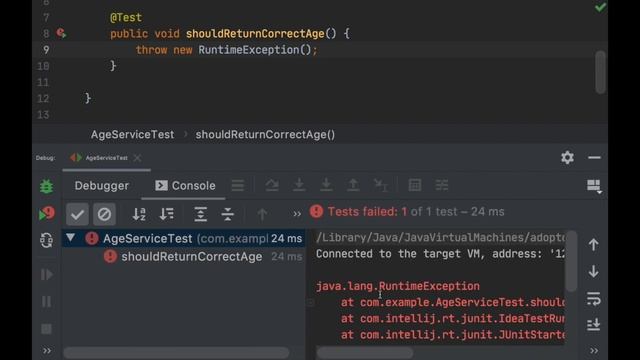Click Run to Cursor in debug toolbar
Viewport: 640px width, 360px height.
coord(381,185)
